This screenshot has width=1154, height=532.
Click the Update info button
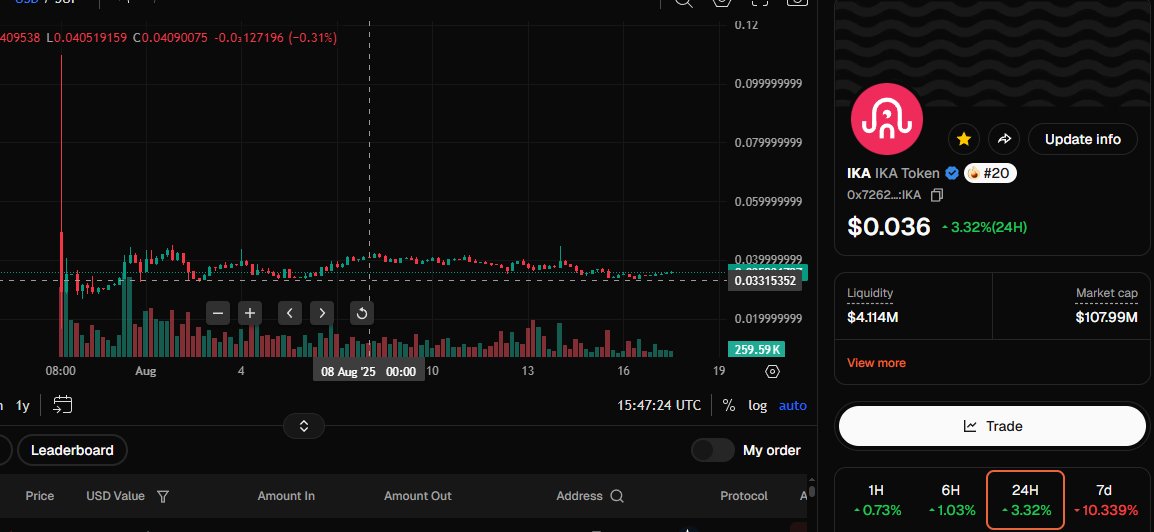(1083, 139)
